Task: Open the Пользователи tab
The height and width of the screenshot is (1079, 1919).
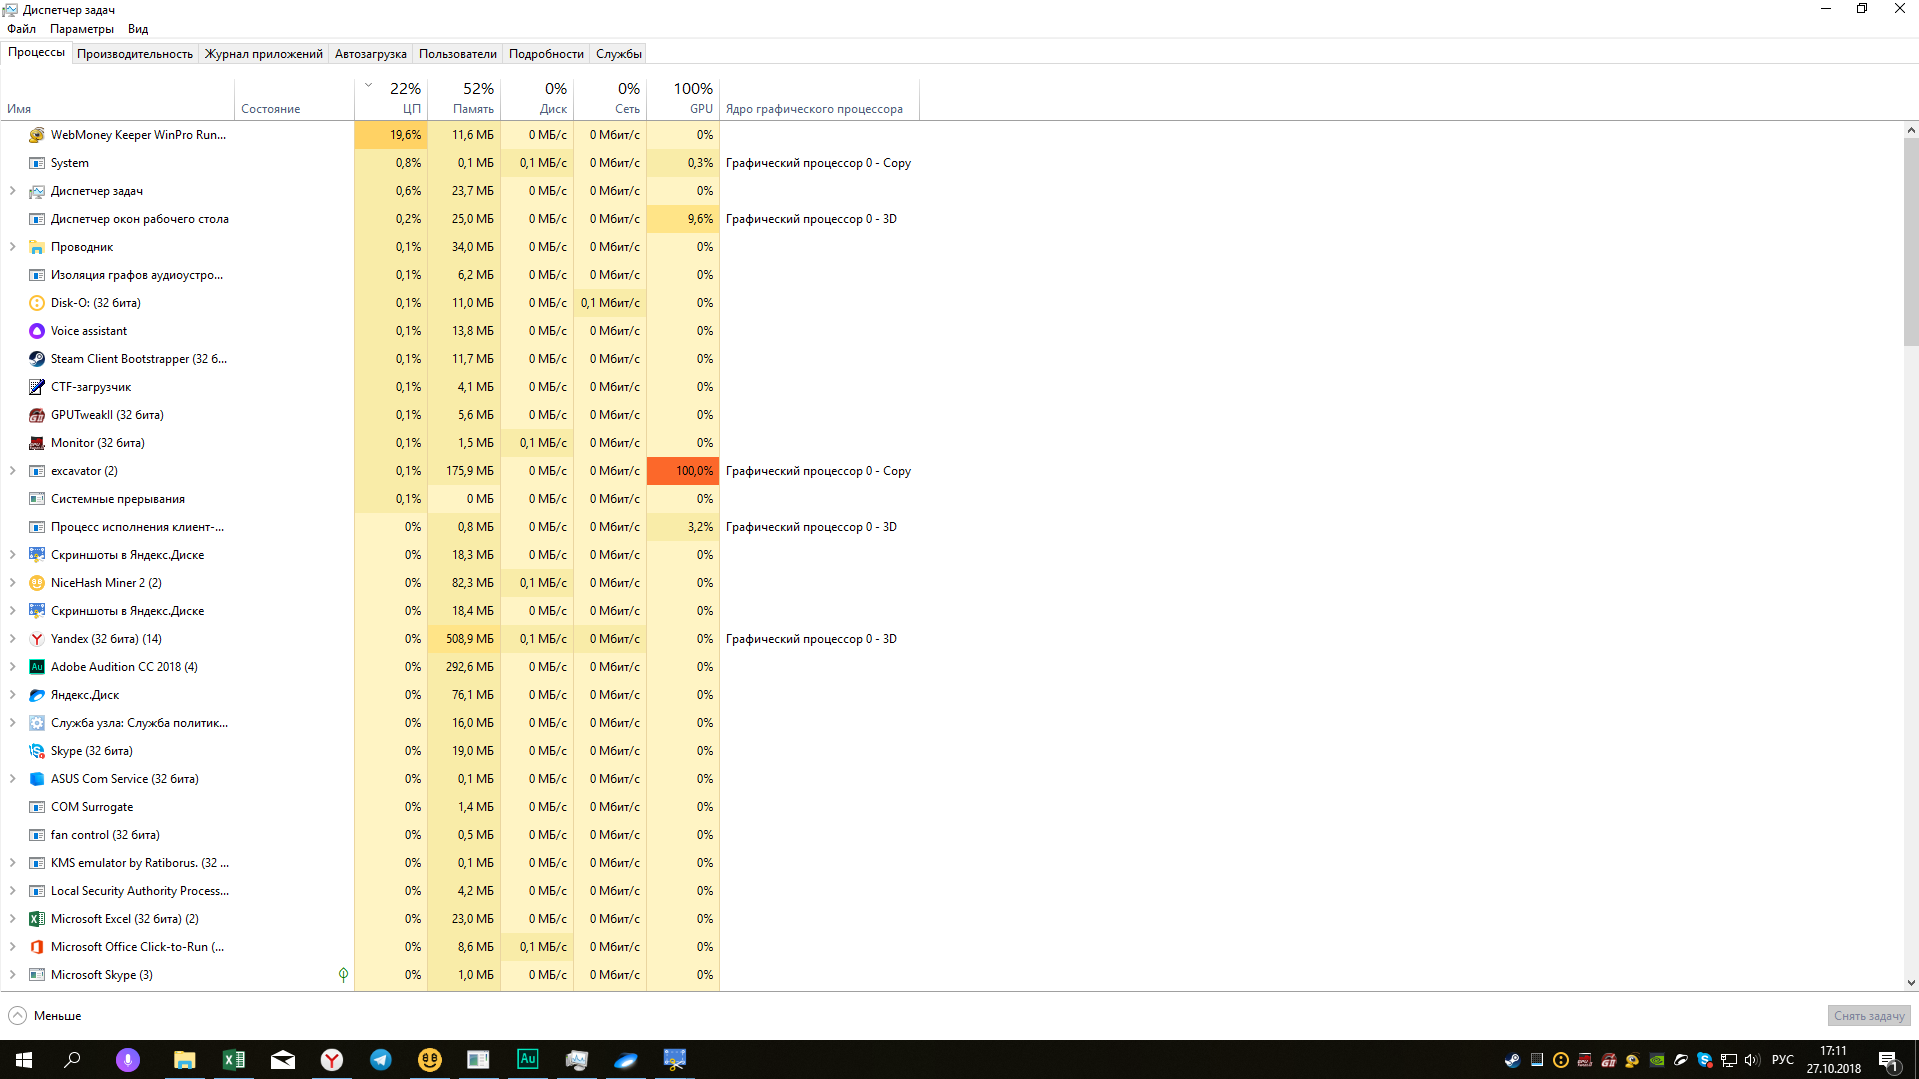Action: coord(458,54)
